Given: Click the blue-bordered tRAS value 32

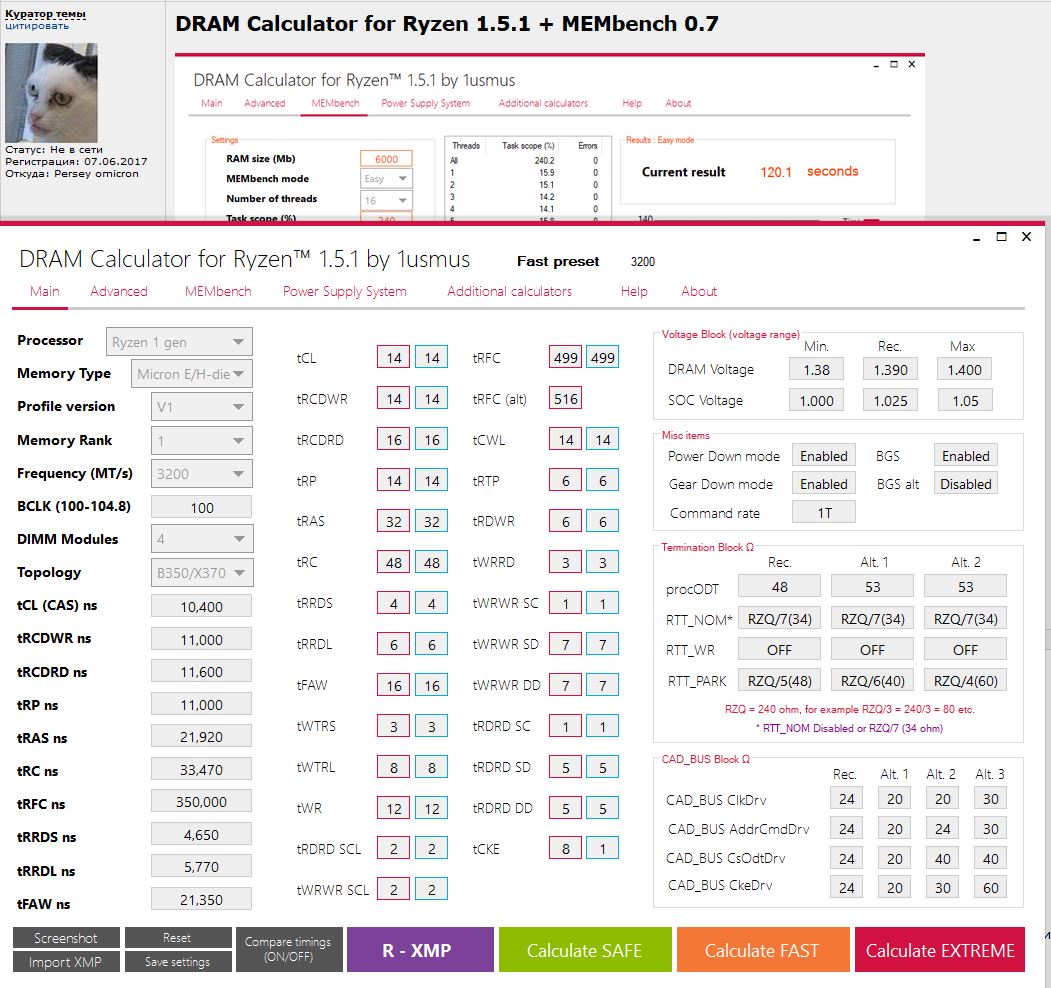Looking at the screenshot, I should pos(431,521).
